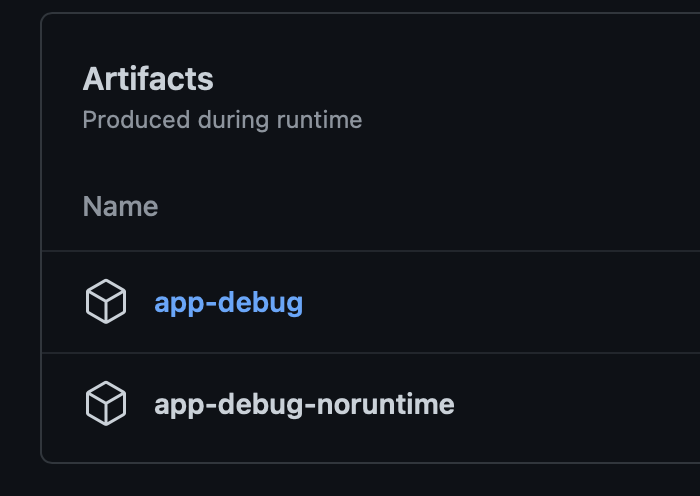Download the app-debug artifact
This screenshot has height=496, width=700.
pyautogui.click(x=228, y=302)
